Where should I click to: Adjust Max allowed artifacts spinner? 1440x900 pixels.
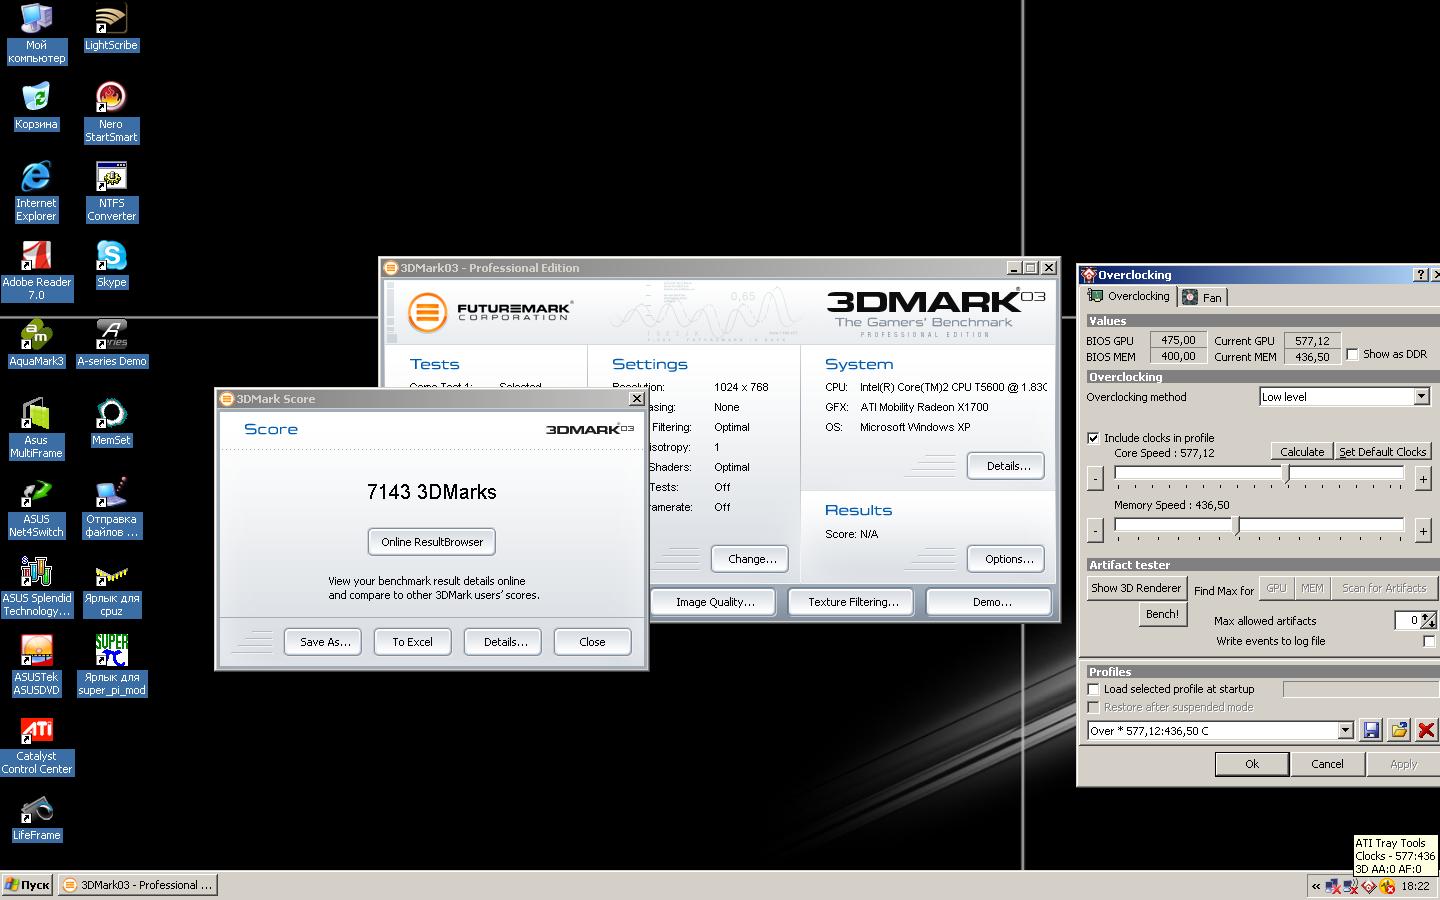pos(1430,621)
